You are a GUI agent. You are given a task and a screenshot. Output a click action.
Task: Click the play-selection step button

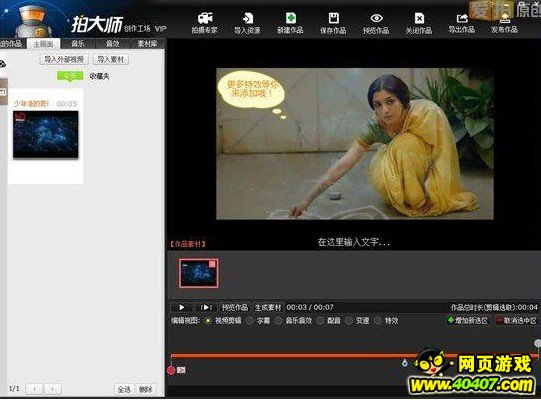click(206, 307)
